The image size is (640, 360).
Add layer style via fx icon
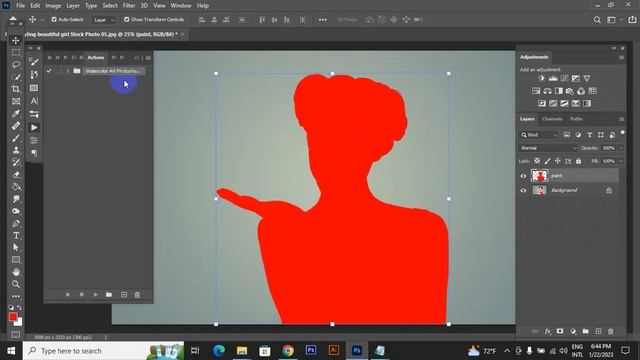coord(547,331)
